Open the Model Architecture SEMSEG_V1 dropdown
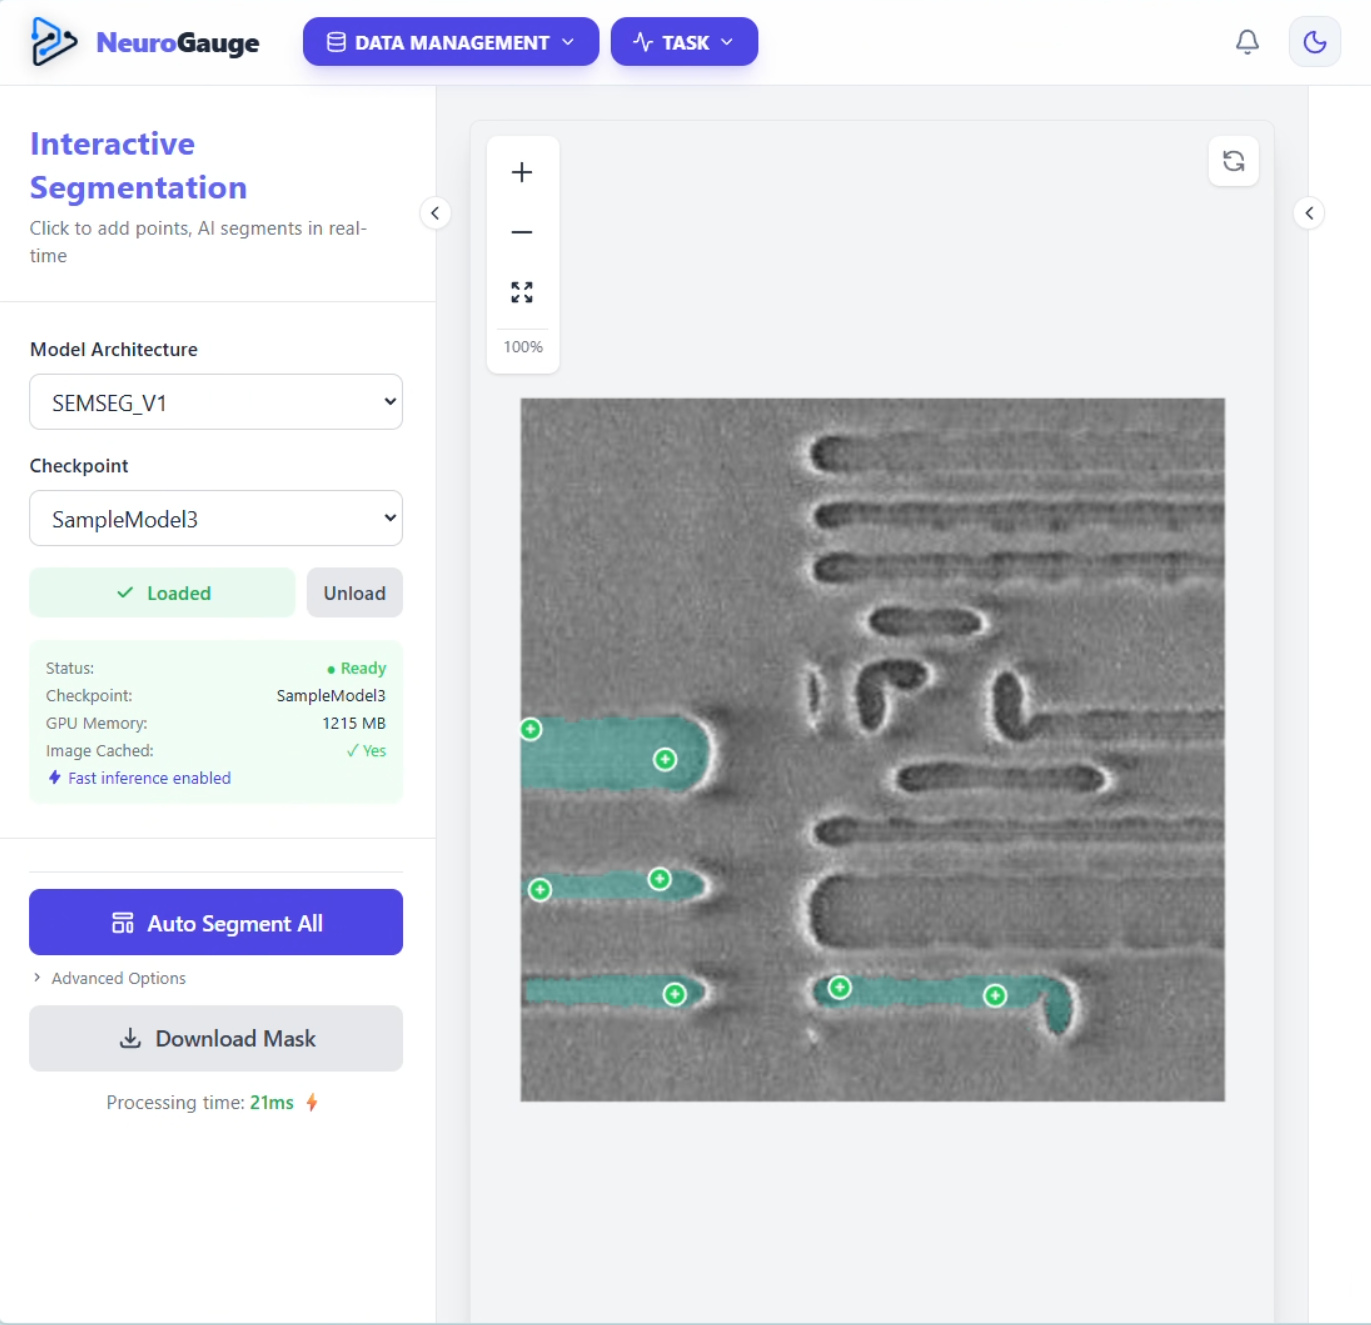This screenshot has width=1371, height=1325. (216, 402)
